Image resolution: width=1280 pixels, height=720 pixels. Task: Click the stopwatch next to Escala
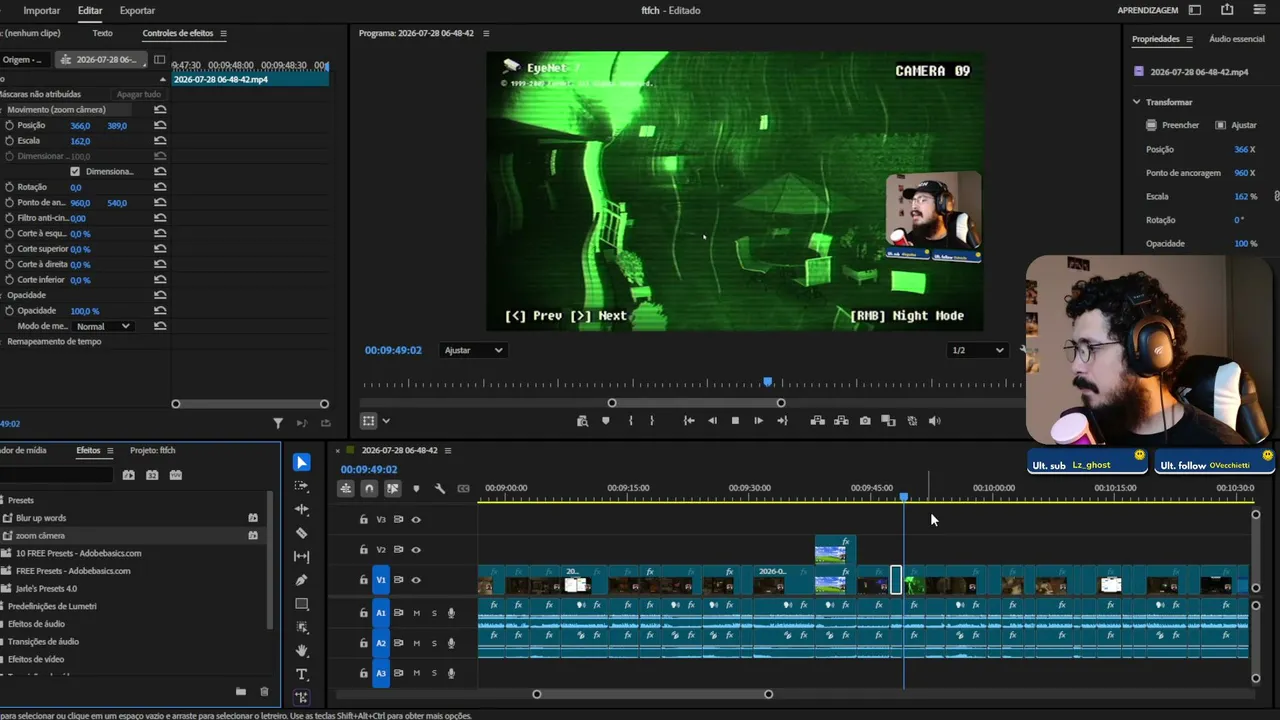[x=9, y=141]
